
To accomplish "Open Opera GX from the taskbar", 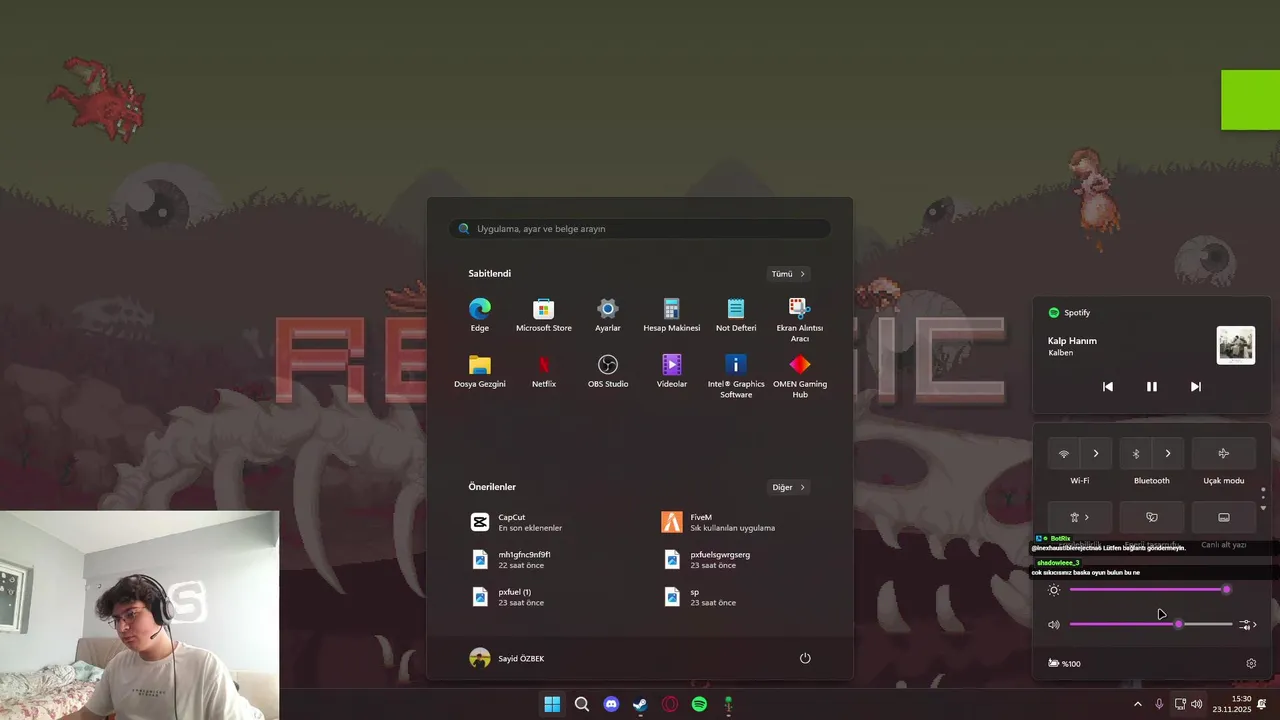I will coord(670,704).
